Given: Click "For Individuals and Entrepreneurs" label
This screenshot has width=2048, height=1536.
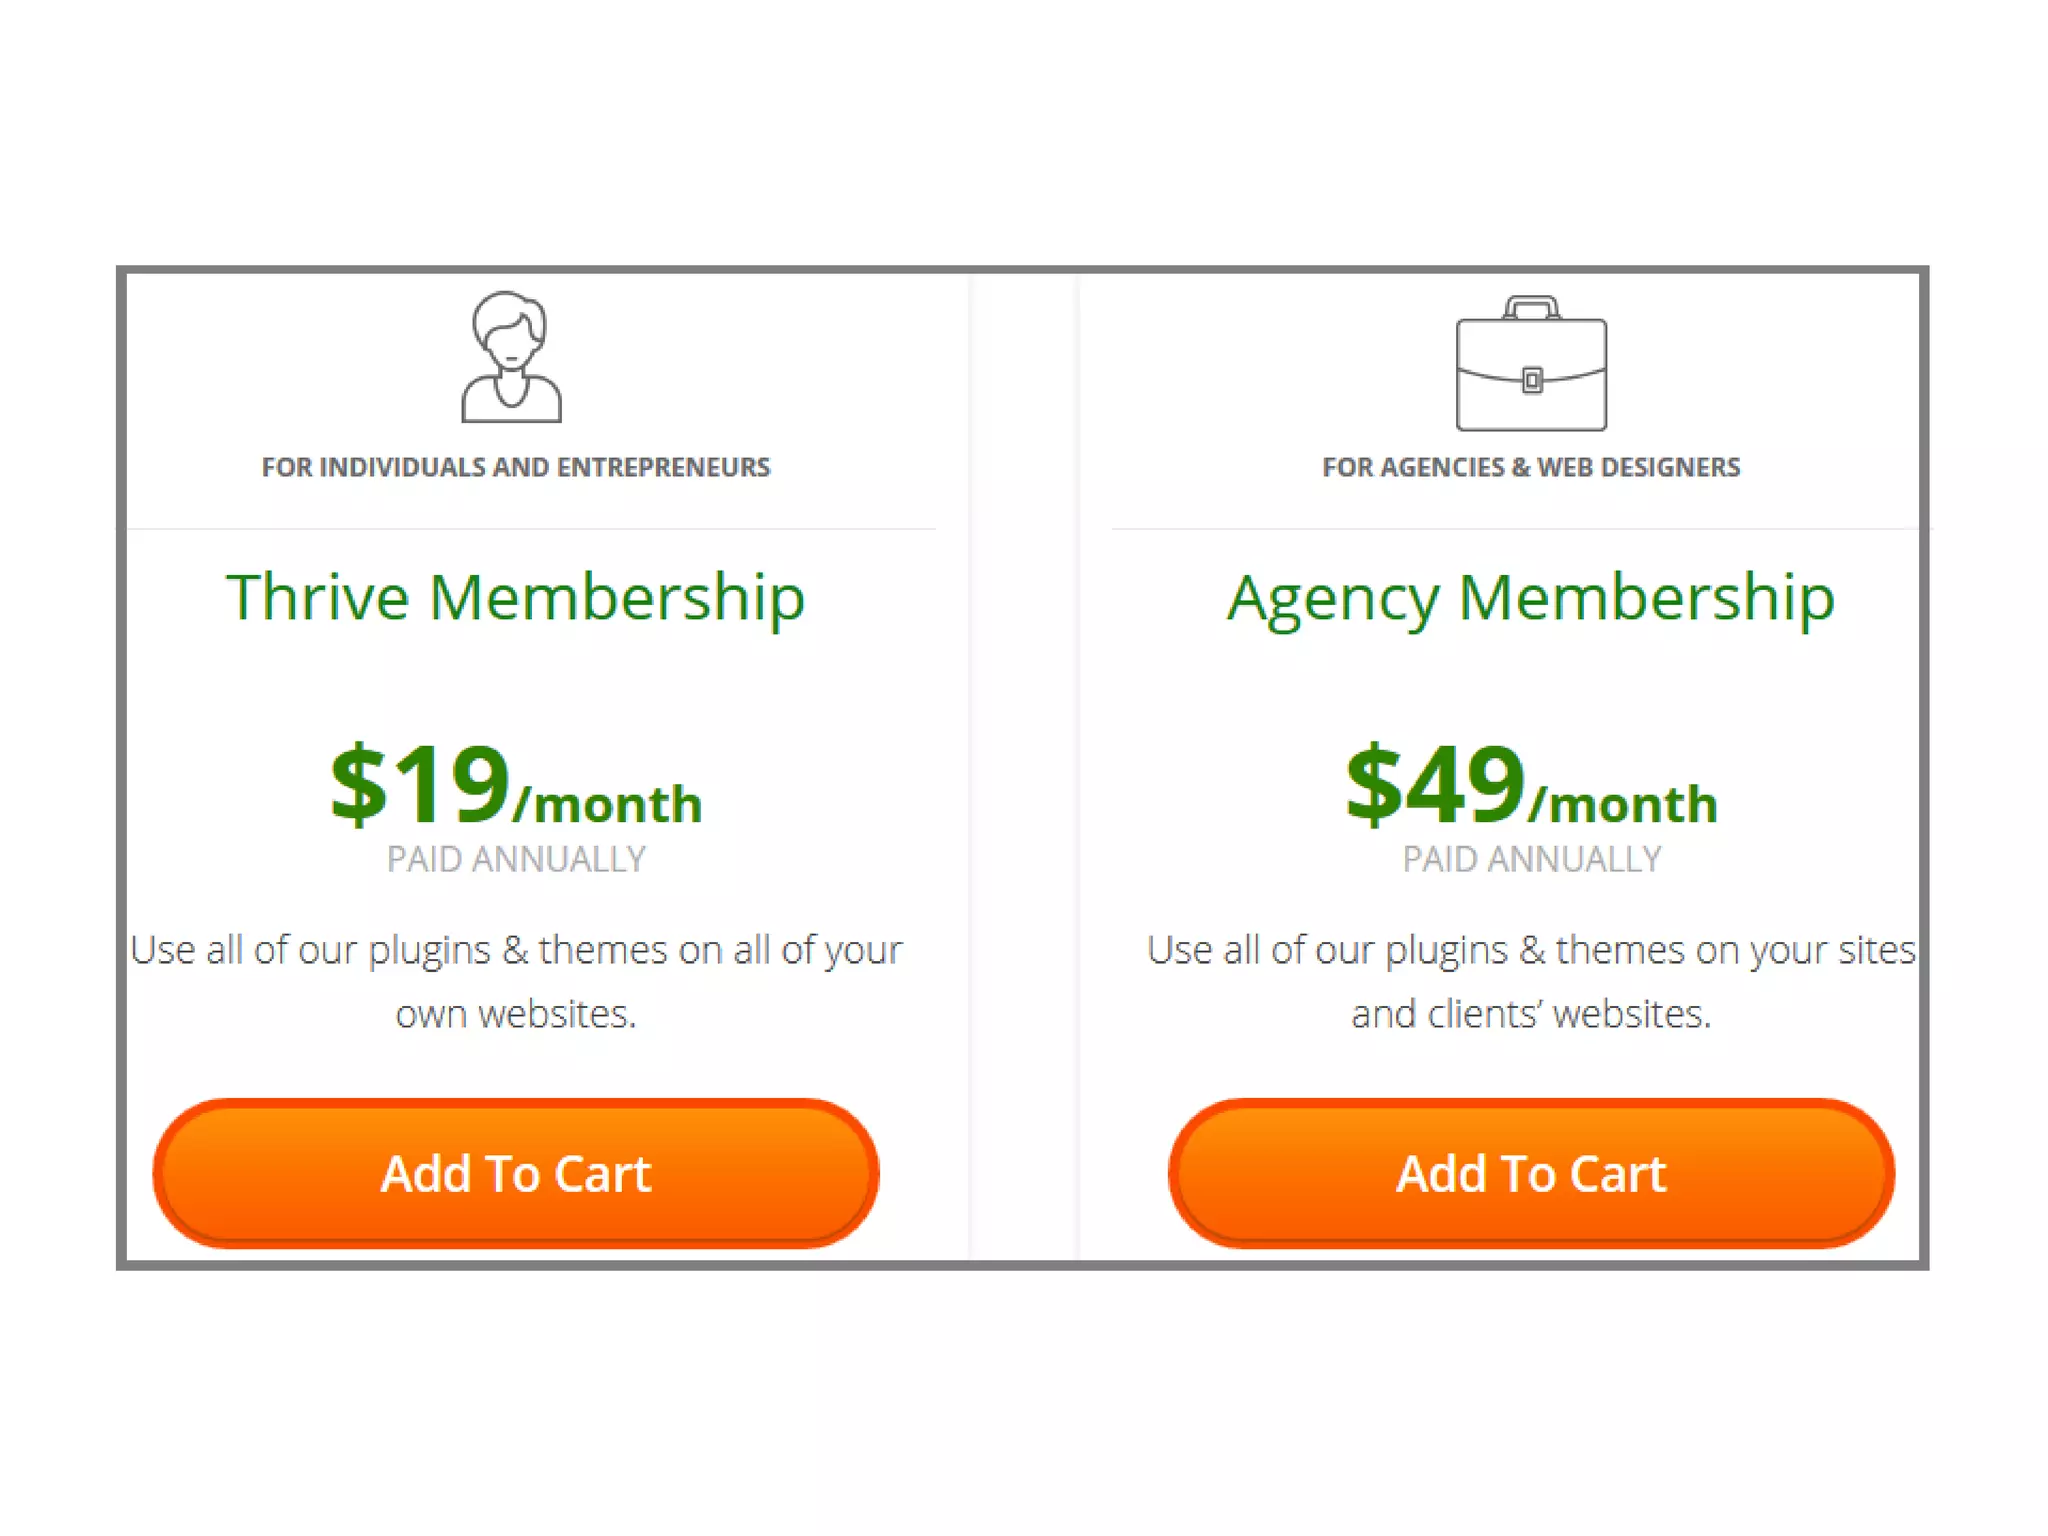Looking at the screenshot, I should click(516, 467).
